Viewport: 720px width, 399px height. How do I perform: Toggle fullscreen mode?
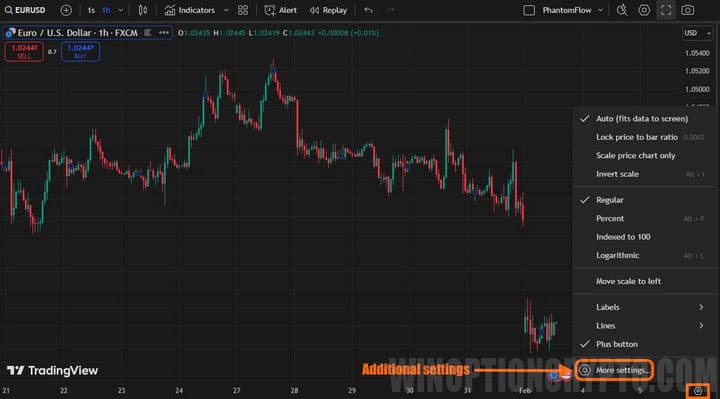[x=666, y=10]
